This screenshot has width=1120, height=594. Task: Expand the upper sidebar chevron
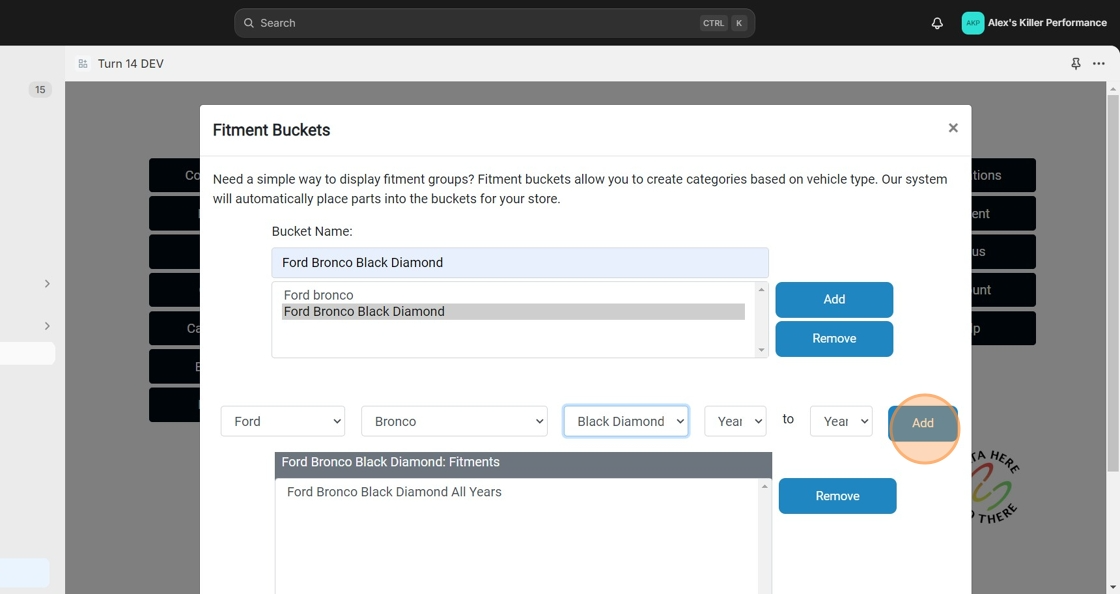pyautogui.click(x=47, y=283)
